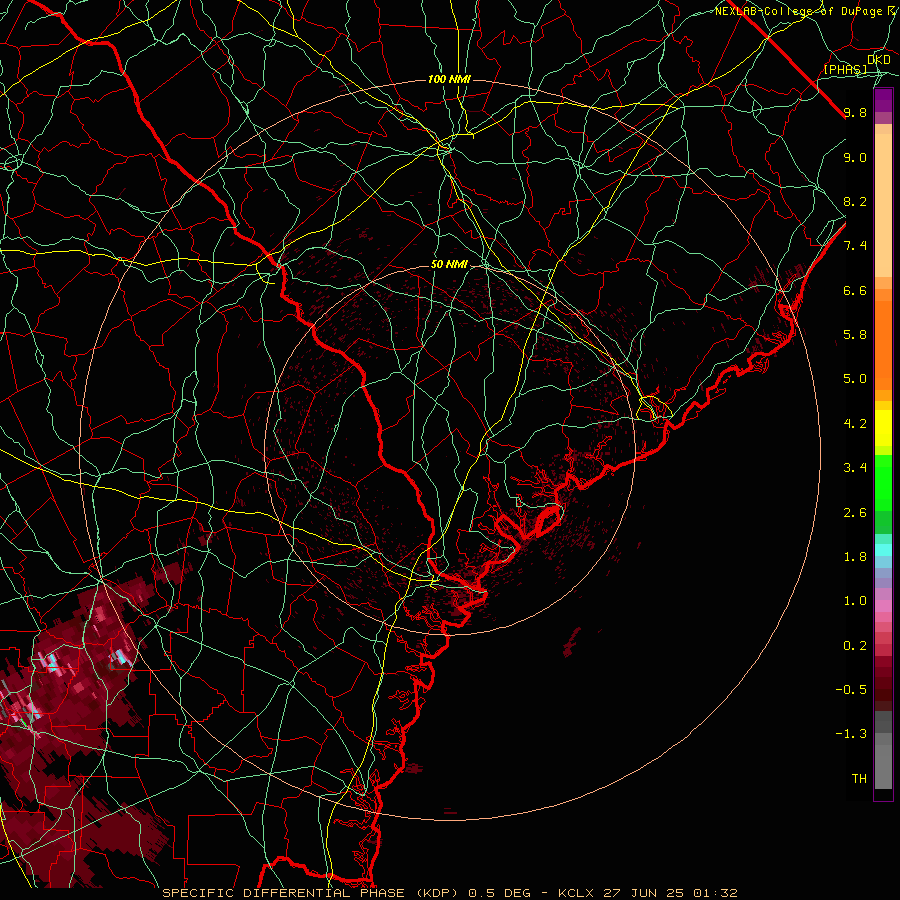Click the -0.5 value on the scale
Screen dimensions: 900x900
click(x=851, y=690)
